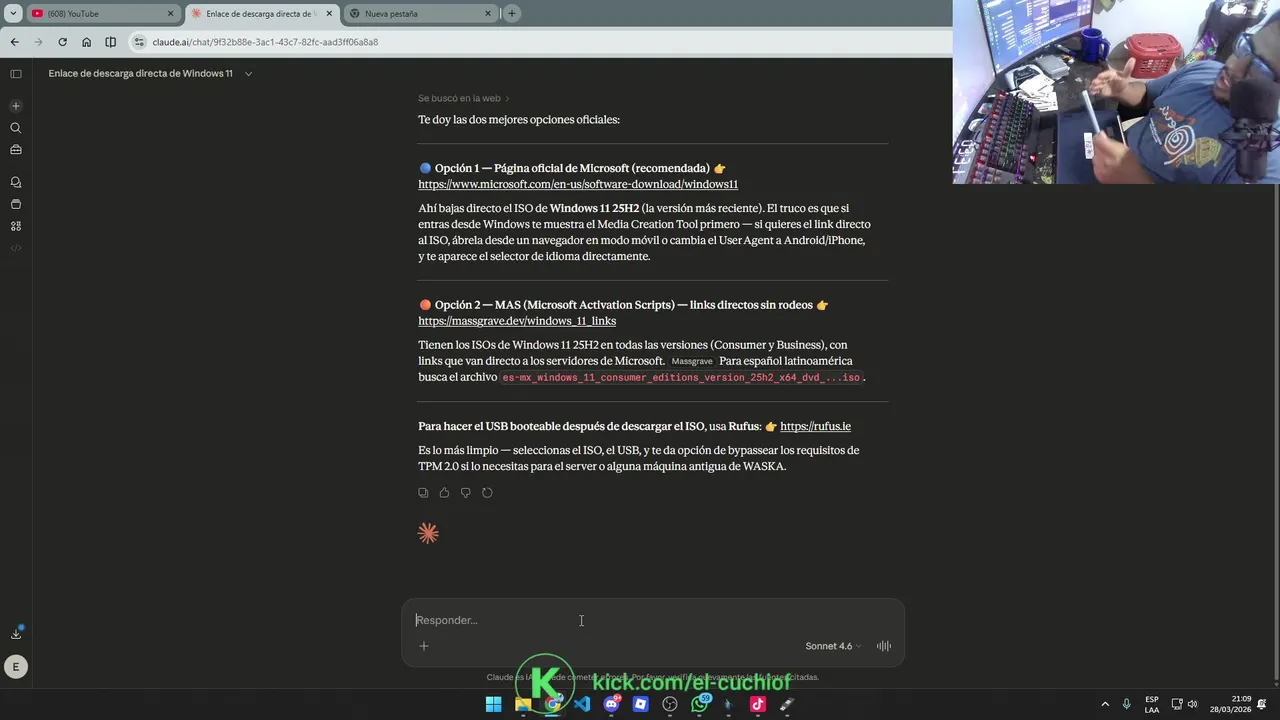
Task: Expand 'Se buscó en la web' details
Action: tap(464, 98)
